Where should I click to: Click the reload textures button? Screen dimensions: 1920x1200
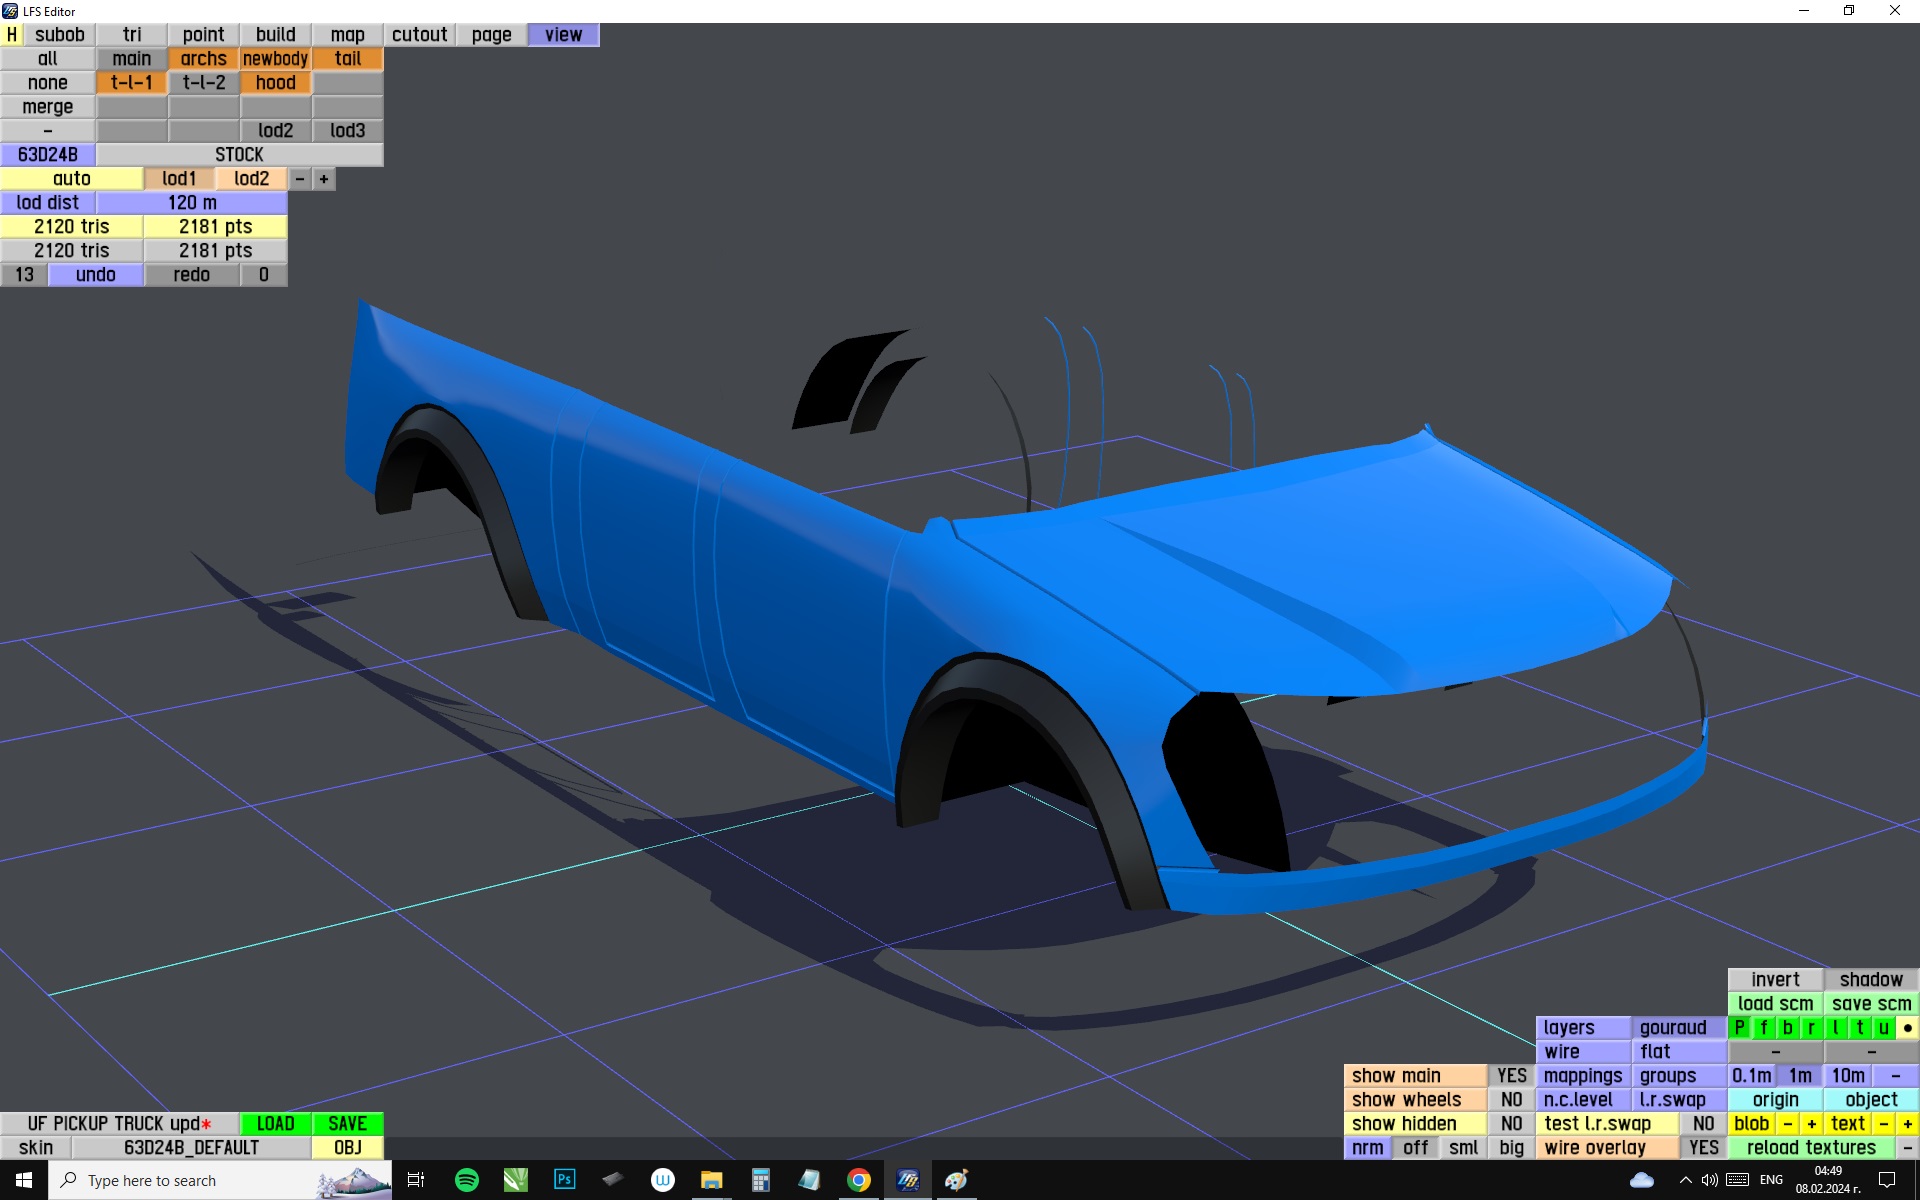(1811, 1148)
